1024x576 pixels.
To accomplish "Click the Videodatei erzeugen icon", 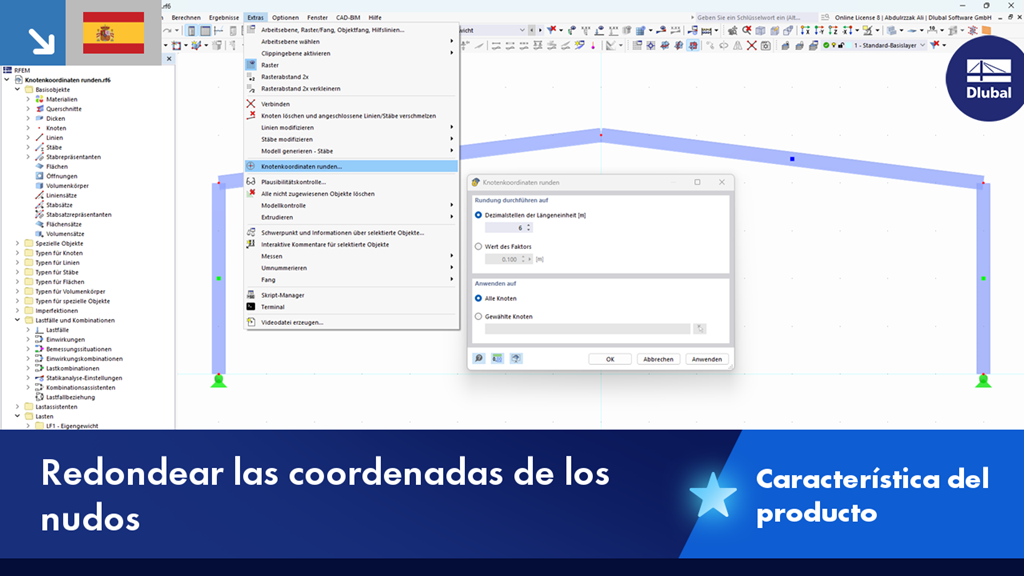I will point(251,322).
